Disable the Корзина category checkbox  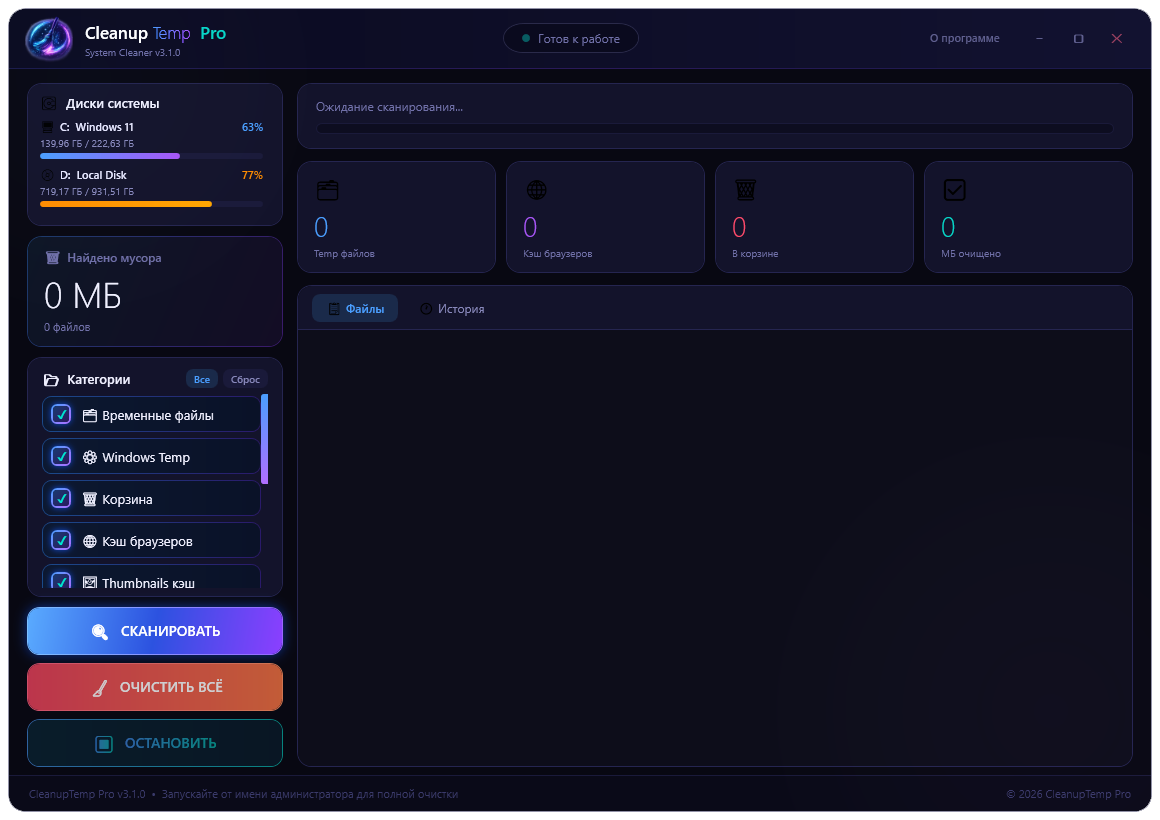[x=61, y=499]
